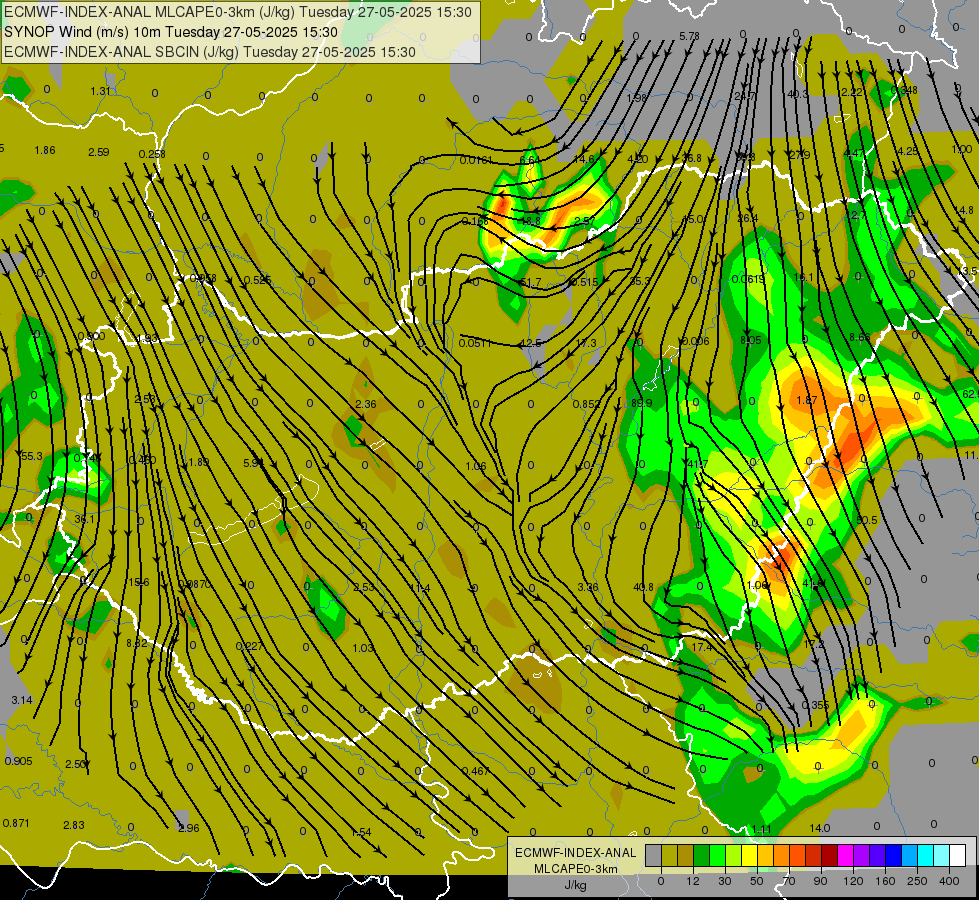
Task: Click the map value 1.31
Action: (101, 91)
